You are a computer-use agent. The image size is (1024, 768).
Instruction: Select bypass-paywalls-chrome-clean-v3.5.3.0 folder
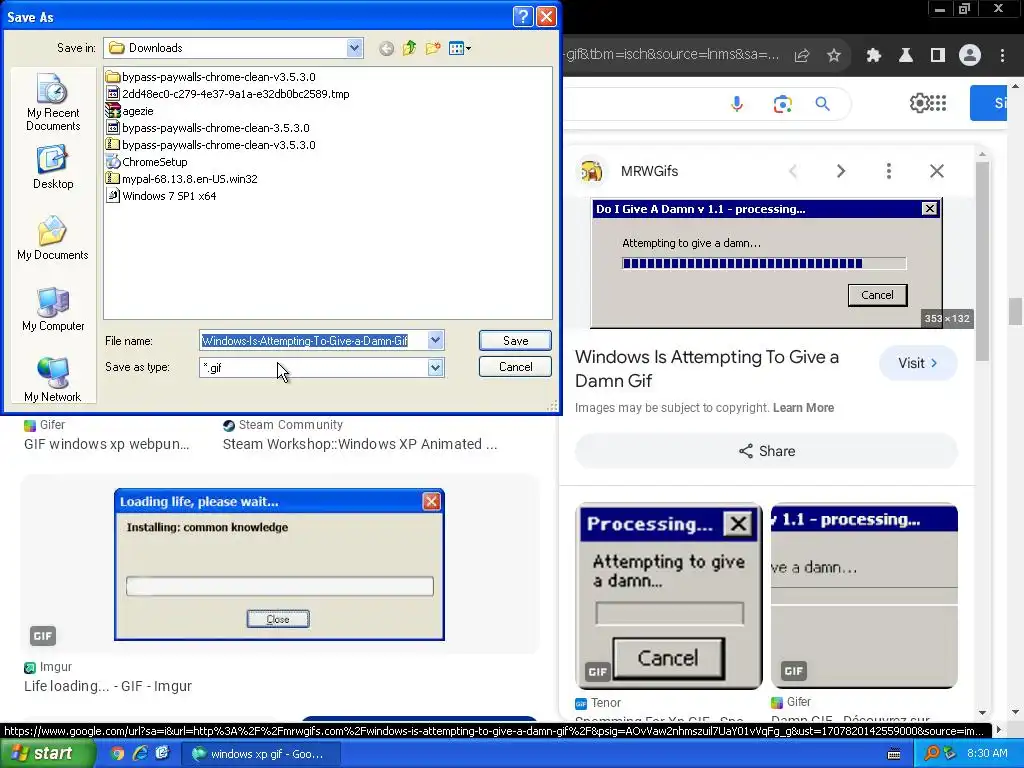(211, 77)
